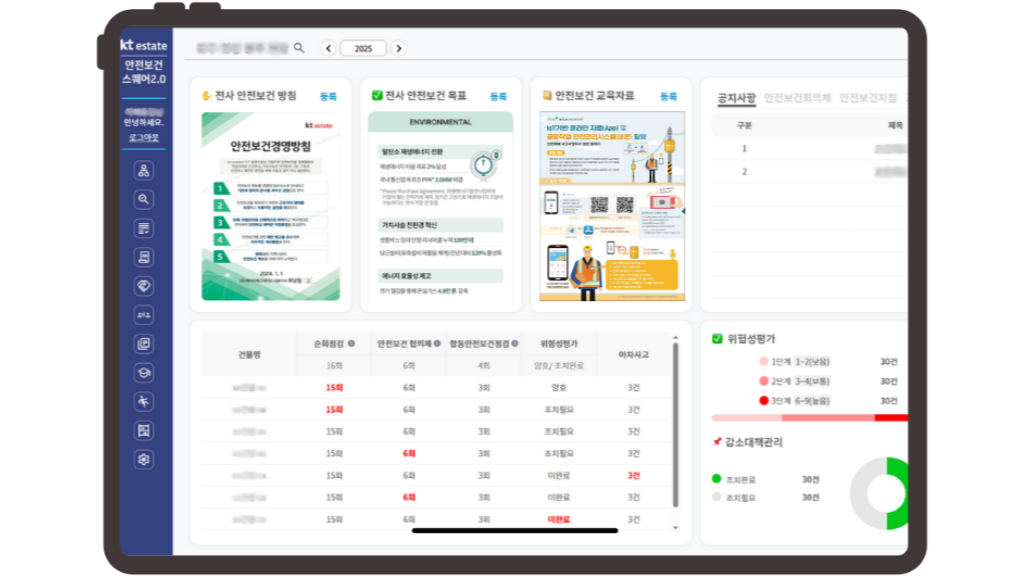Click the table scrollbar down arrow

675,528
